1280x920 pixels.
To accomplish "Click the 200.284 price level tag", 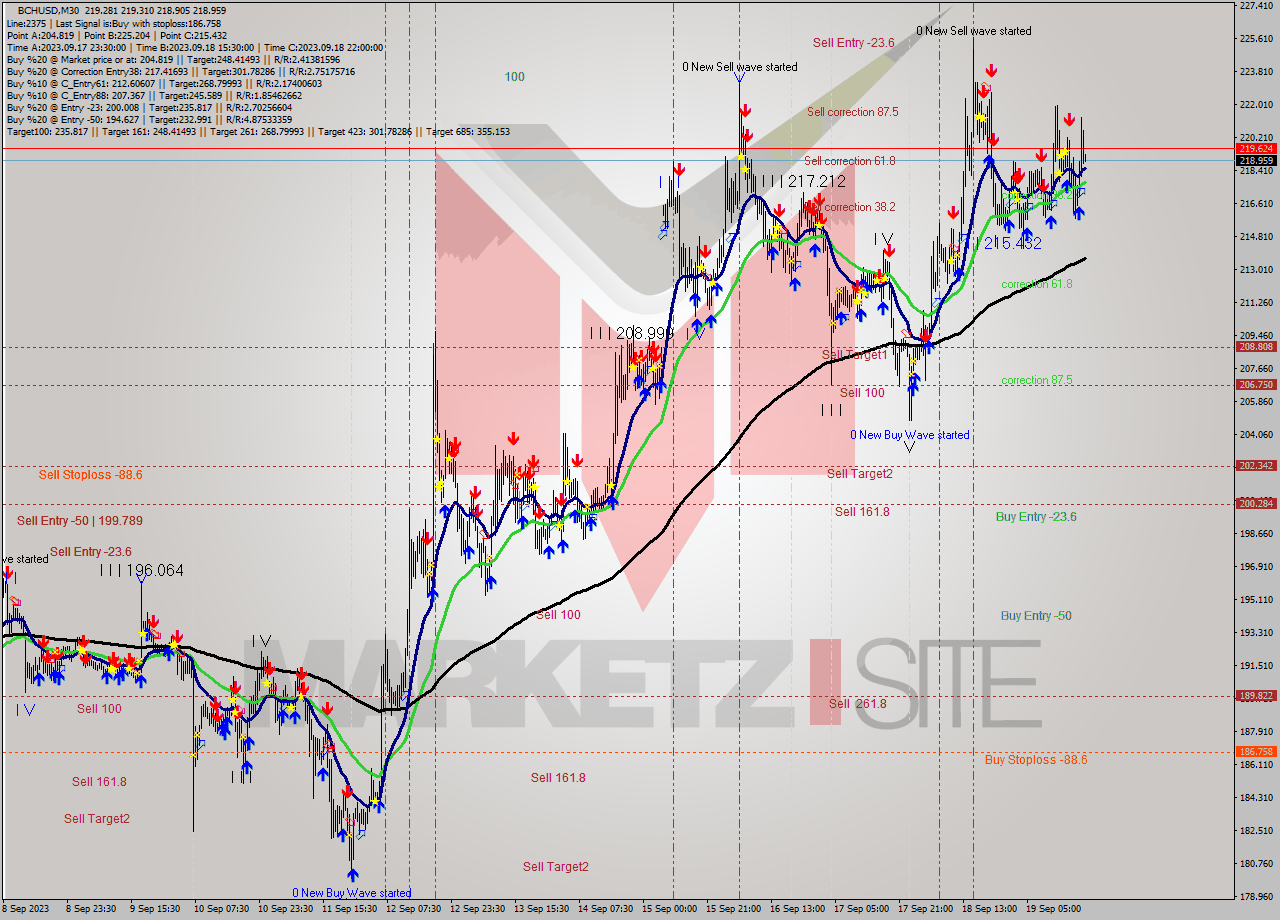I will [1256, 504].
